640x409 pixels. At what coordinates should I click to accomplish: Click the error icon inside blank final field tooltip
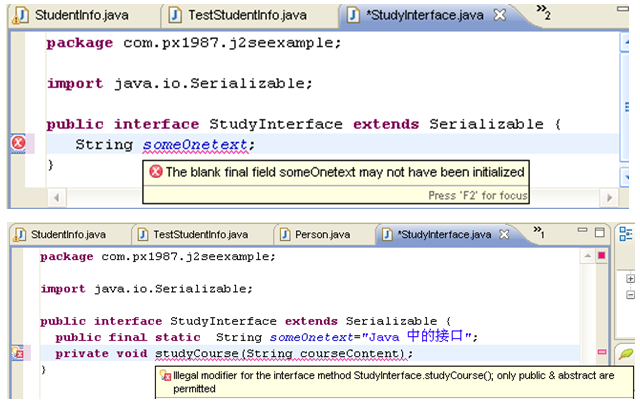156,171
